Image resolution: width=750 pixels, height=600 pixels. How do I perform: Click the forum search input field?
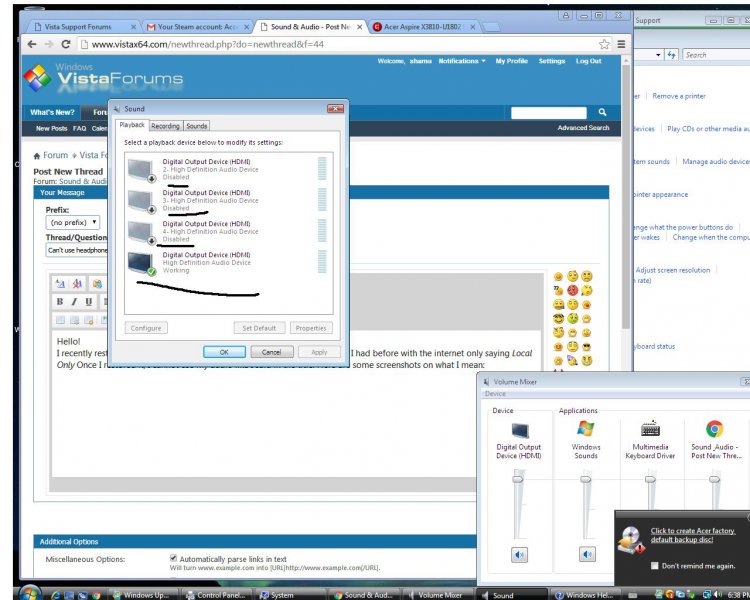coord(549,113)
